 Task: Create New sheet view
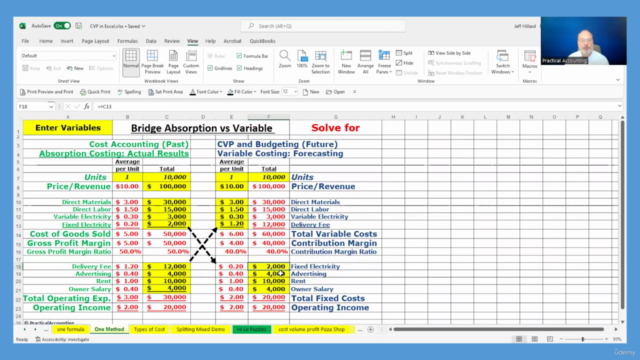click(75, 68)
